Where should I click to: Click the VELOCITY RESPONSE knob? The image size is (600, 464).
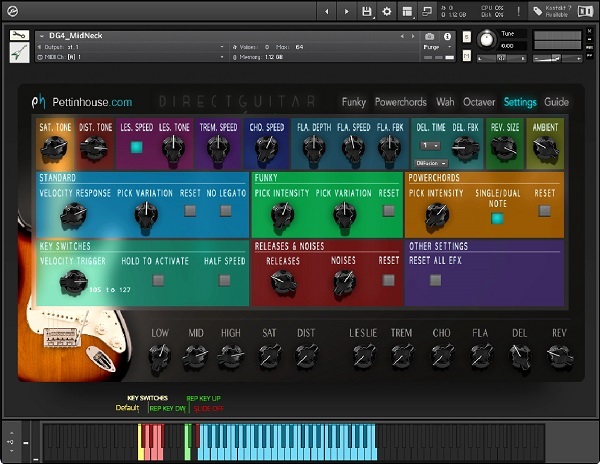tap(73, 216)
